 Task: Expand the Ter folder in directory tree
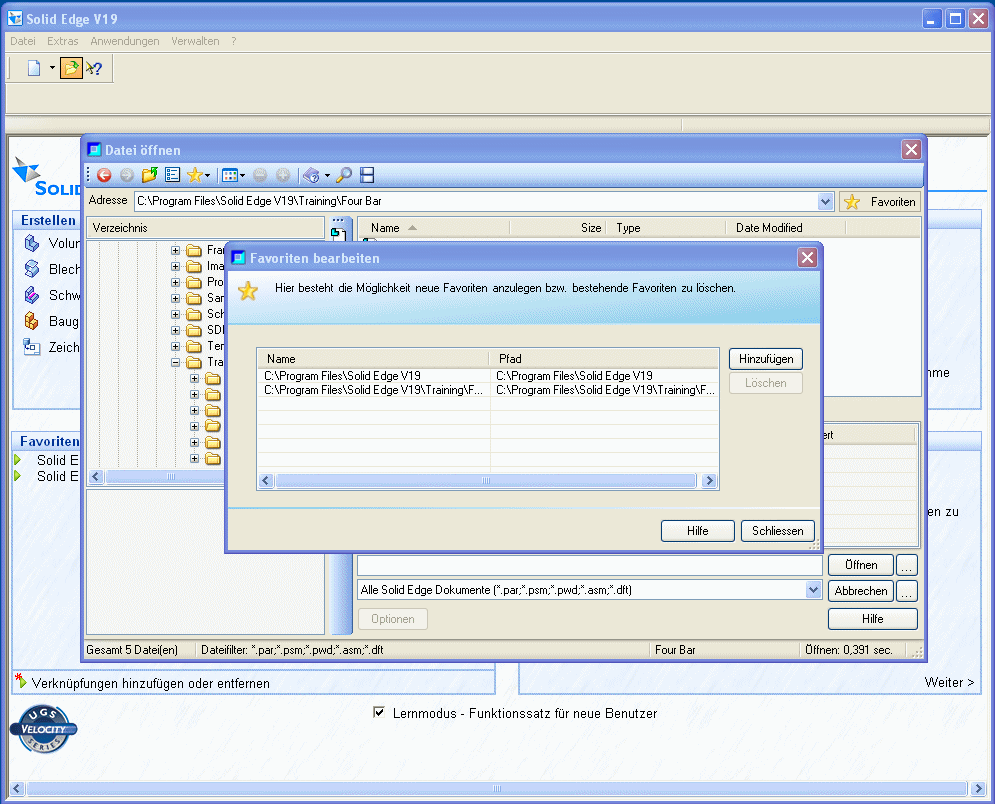click(x=176, y=346)
